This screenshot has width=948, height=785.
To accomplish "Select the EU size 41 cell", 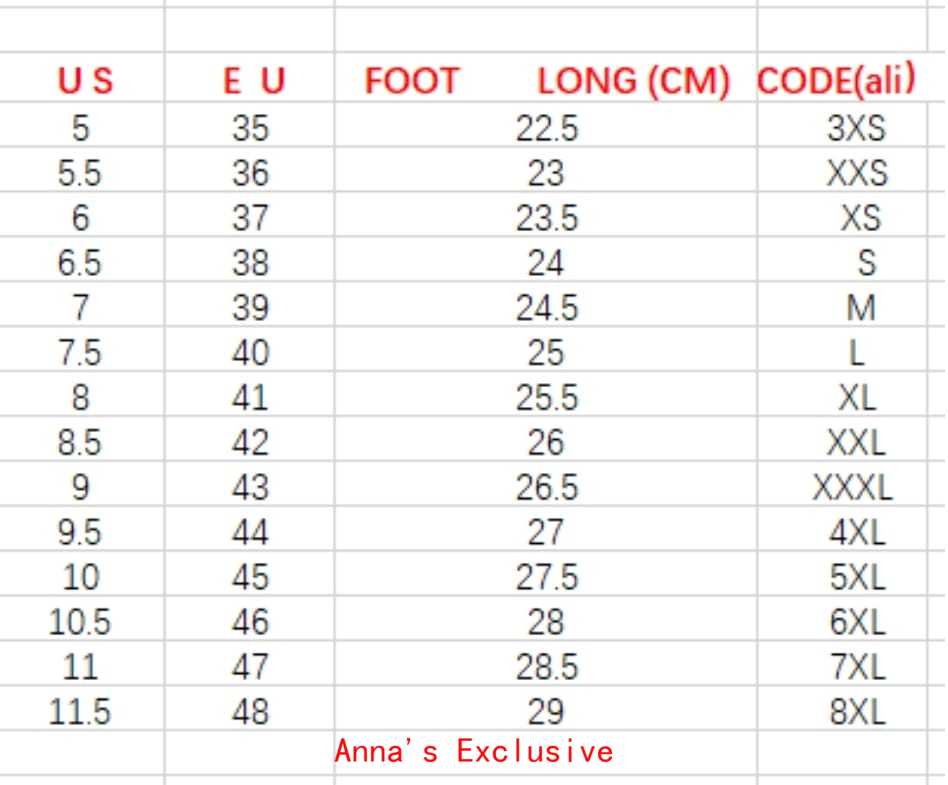I will click(x=250, y=398).
